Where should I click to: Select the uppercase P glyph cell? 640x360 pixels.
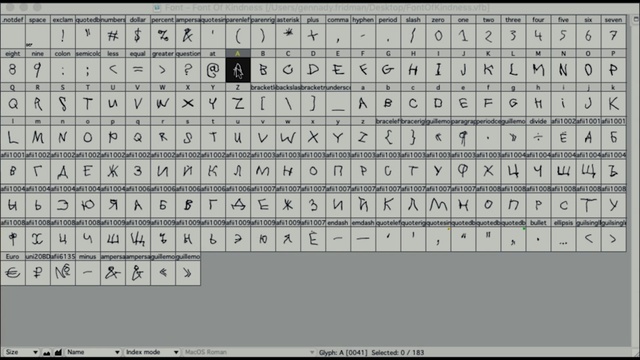[x=613, y=66]
